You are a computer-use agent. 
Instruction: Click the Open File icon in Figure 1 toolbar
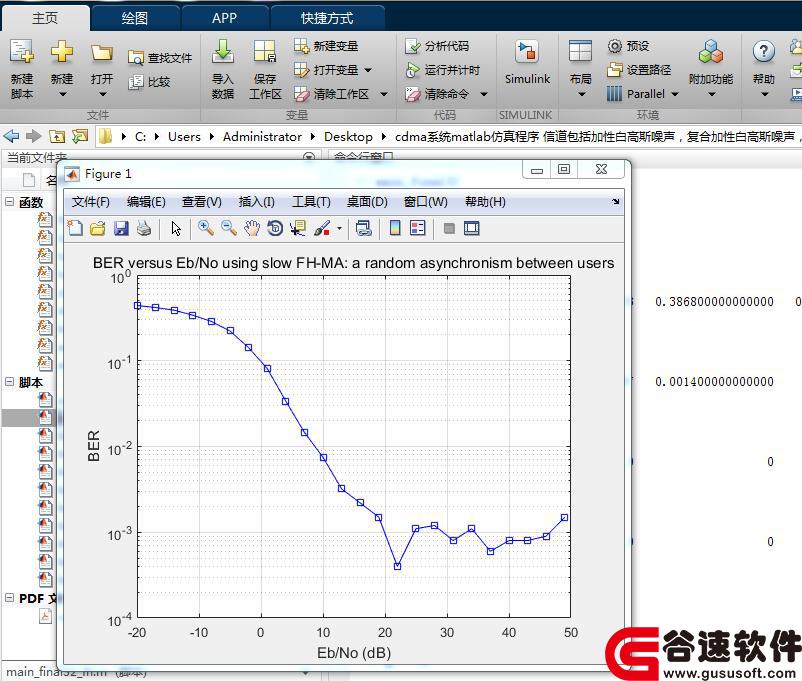point(98,228)
